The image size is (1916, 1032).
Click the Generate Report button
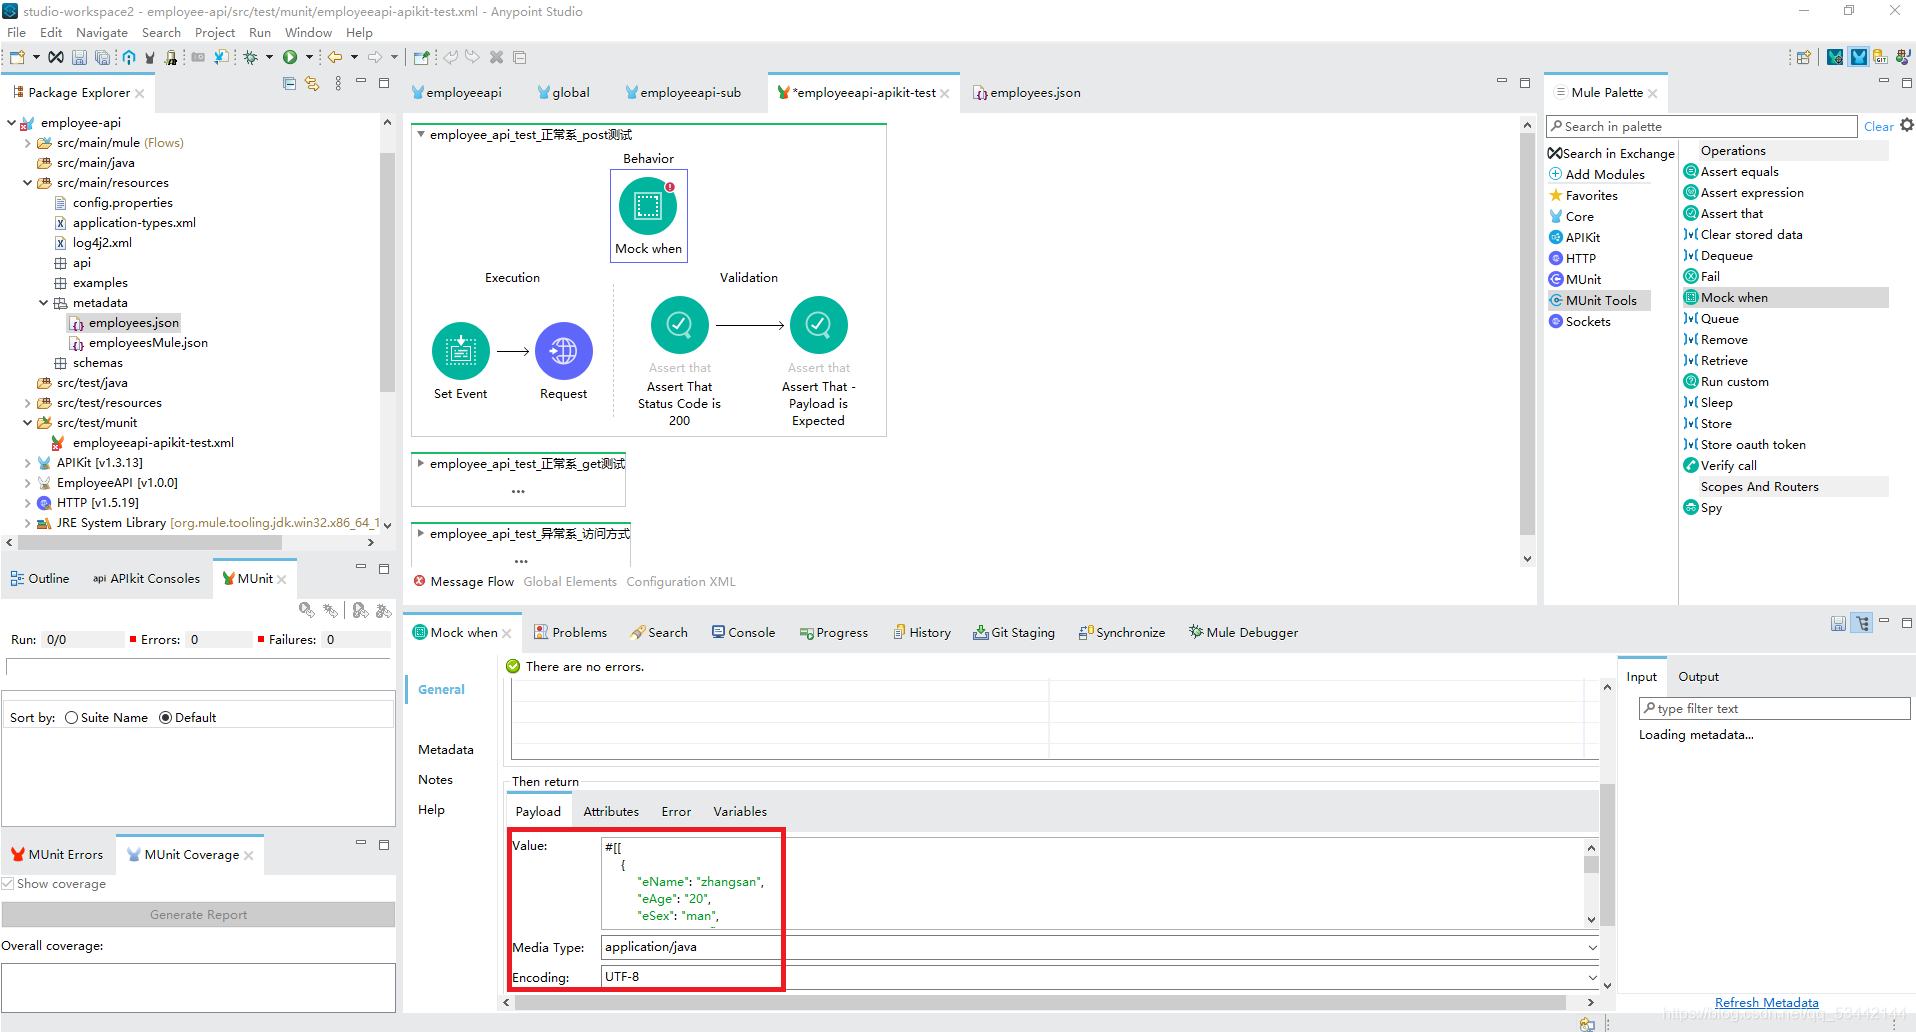pos(198,914)
